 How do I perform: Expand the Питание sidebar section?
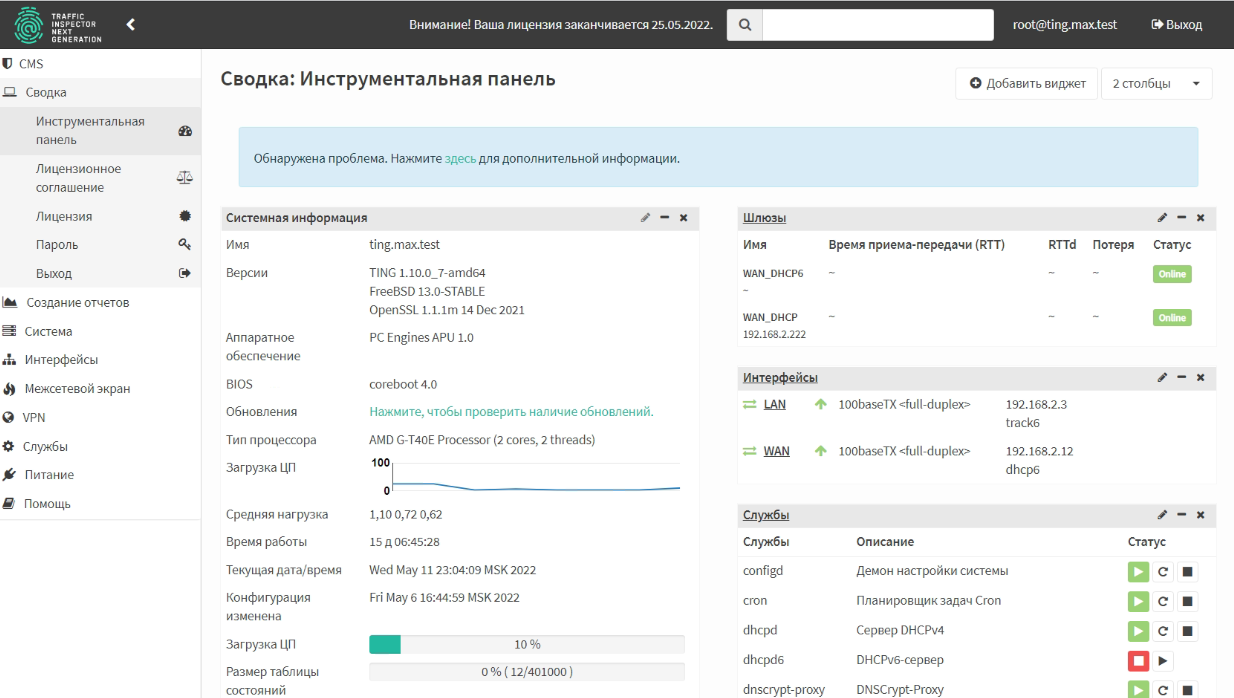click(100, 475)
